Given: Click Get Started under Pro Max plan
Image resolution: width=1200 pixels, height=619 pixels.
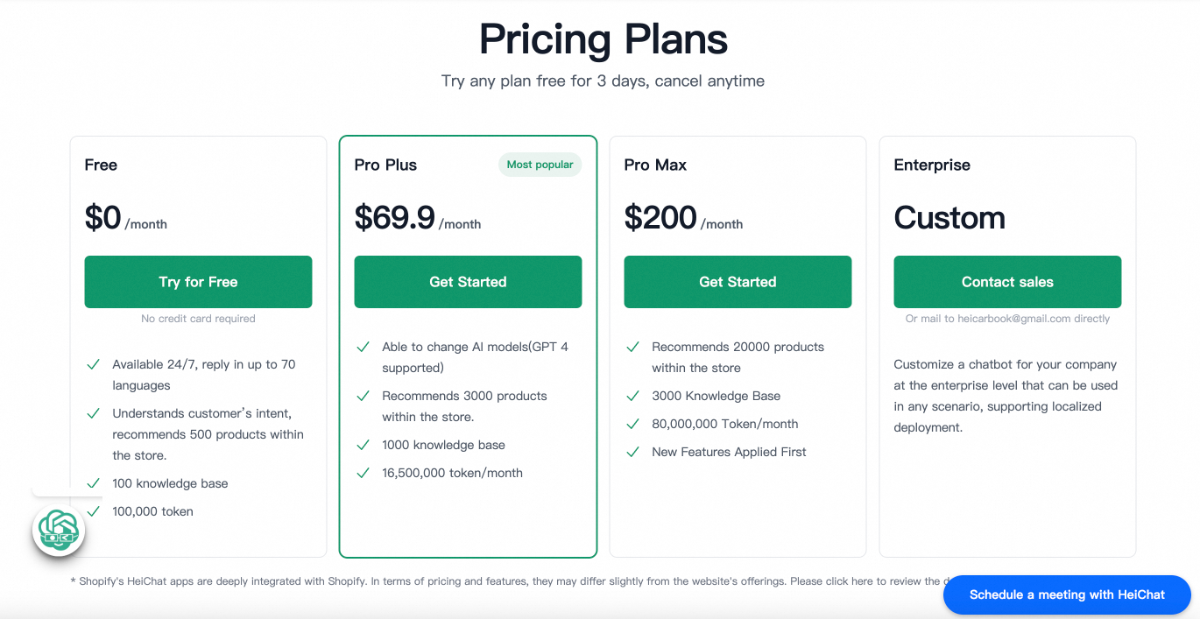Looking at the screenshot, I should pyautogui.click(x=738, y=282).
